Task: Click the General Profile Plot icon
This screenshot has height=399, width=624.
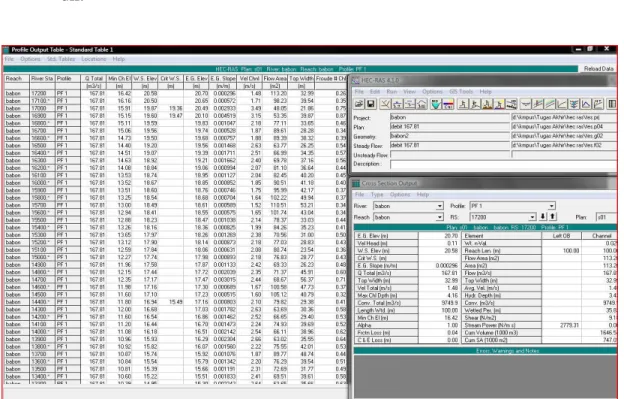Action: [550, 104]
